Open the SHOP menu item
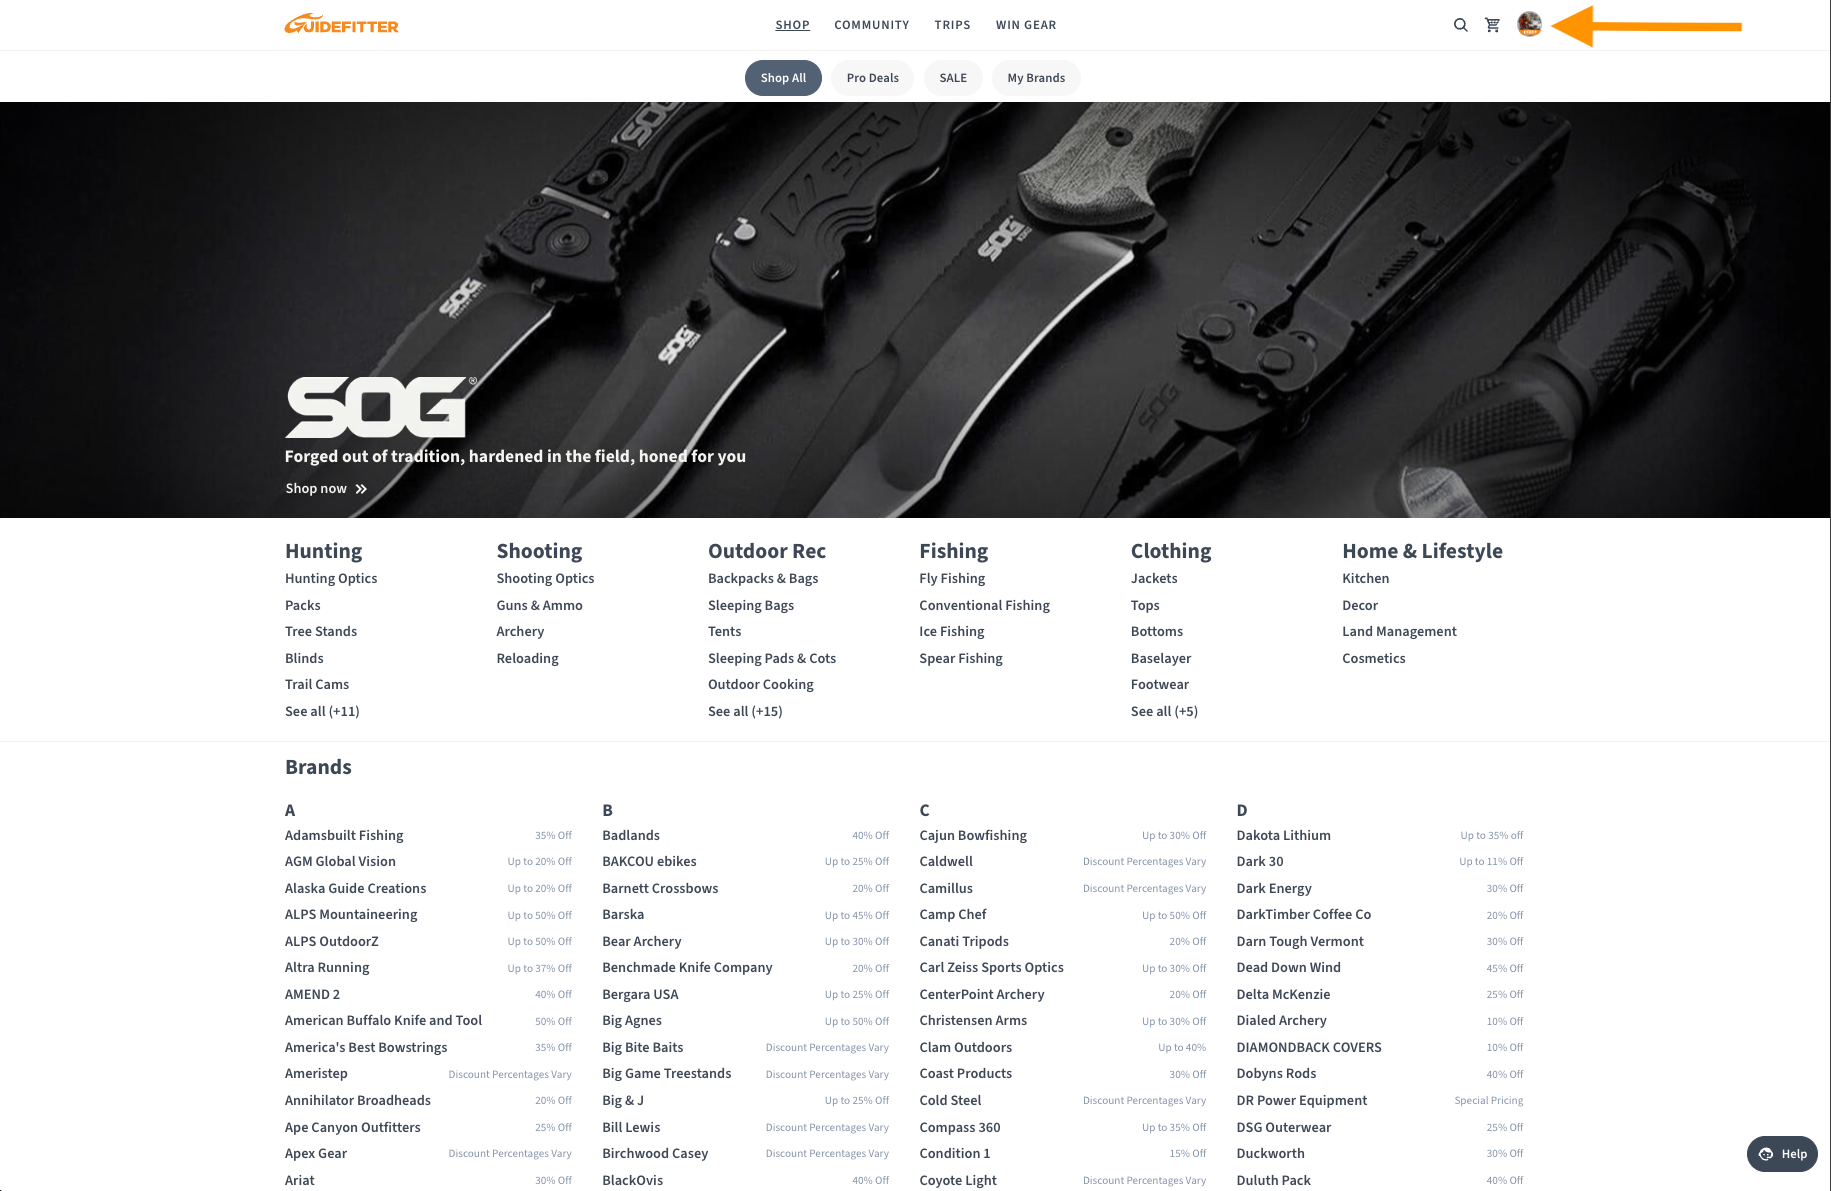Viewport: 1831px width, 1191px height. click(x=792, y=25)
